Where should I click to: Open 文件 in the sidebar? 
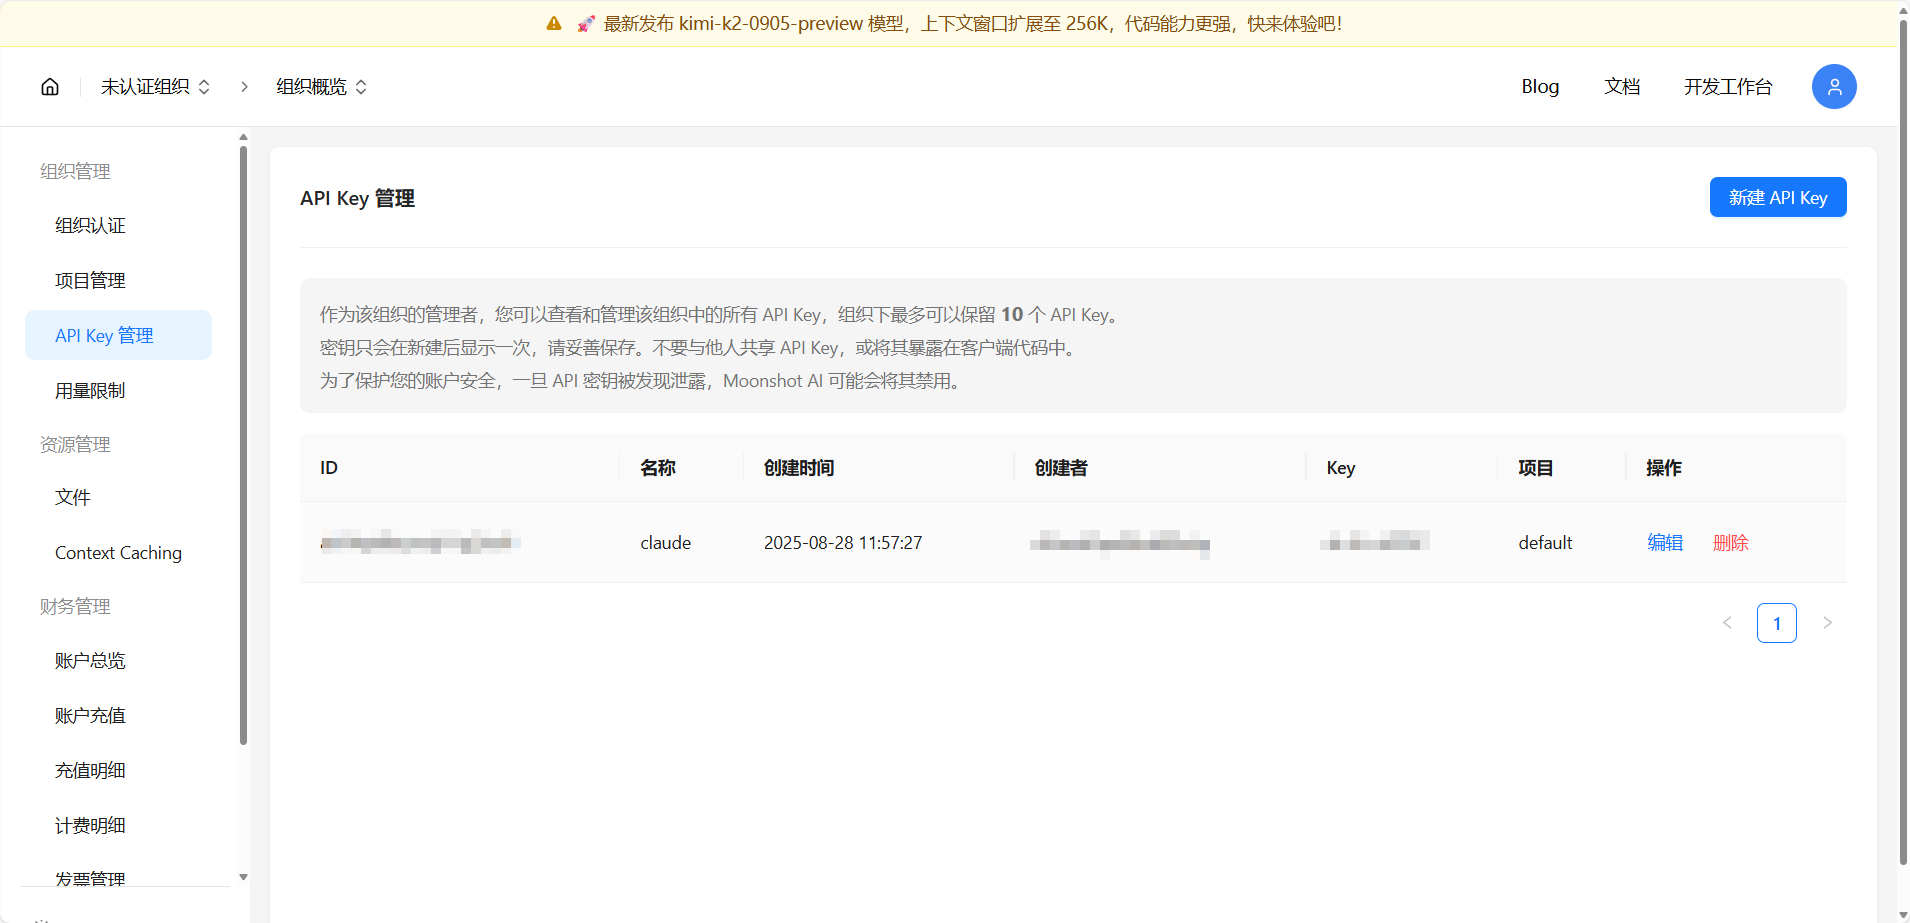coord(118,498)
